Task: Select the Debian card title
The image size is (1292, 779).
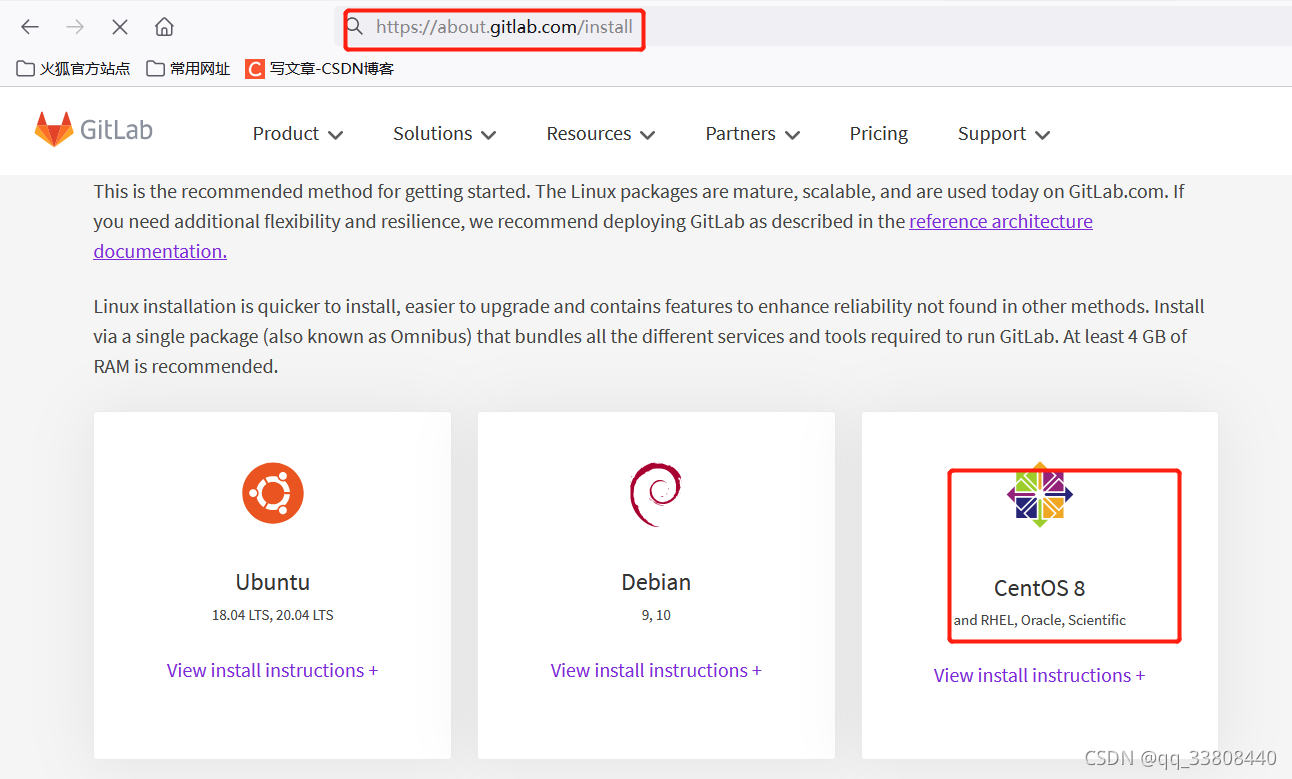Action: click(x=656, y=582)
